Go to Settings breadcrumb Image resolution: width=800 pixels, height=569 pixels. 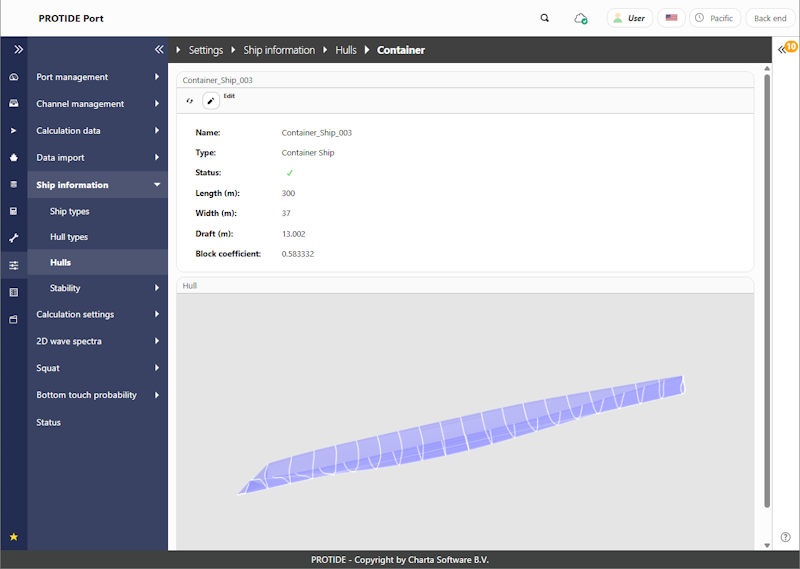pos(206,50)
